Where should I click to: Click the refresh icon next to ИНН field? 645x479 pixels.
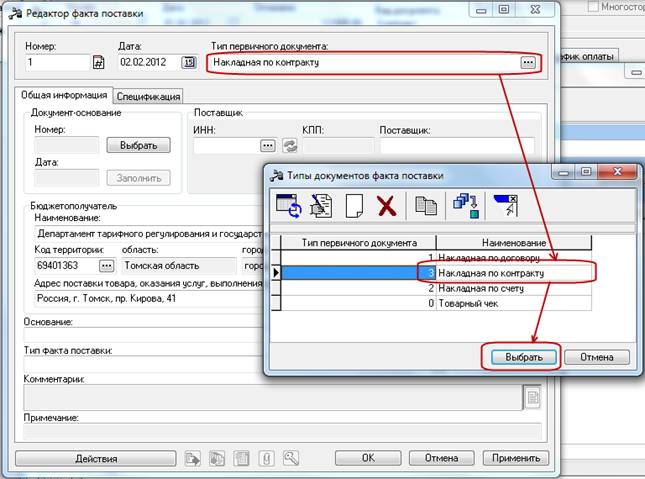(x=290, y=146)
